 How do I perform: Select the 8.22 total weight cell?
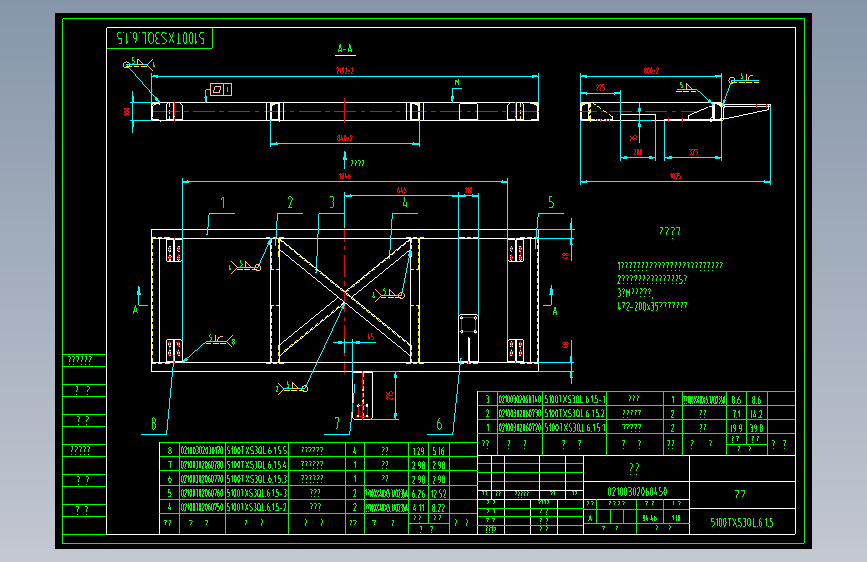pyautogui.click(x=438, y=507)
